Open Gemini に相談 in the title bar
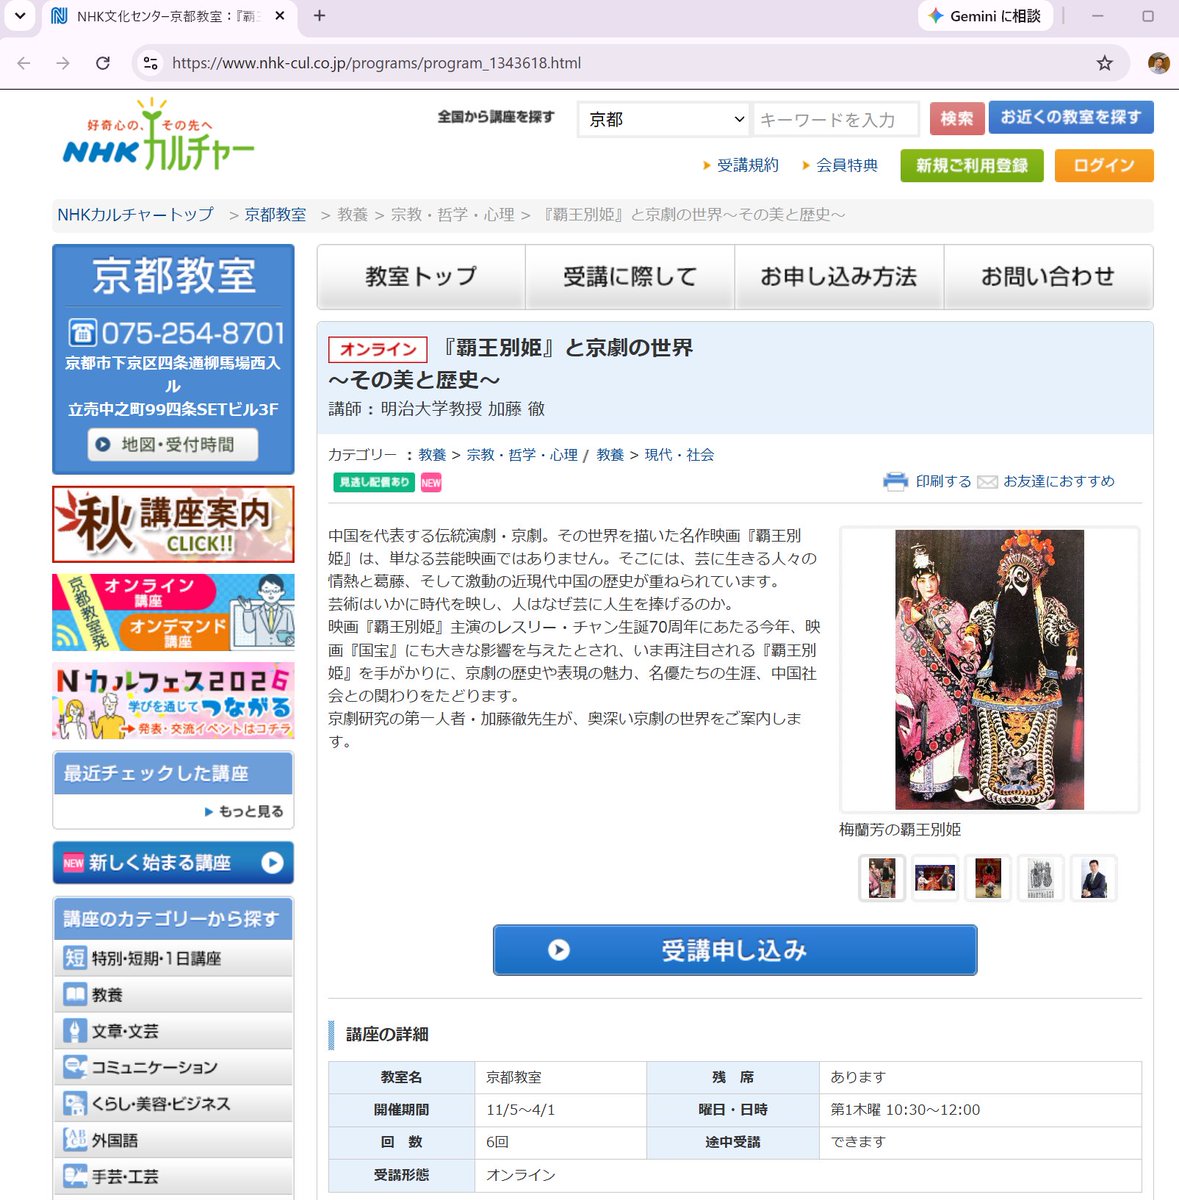The image size is (1179, 1200). 985,16
